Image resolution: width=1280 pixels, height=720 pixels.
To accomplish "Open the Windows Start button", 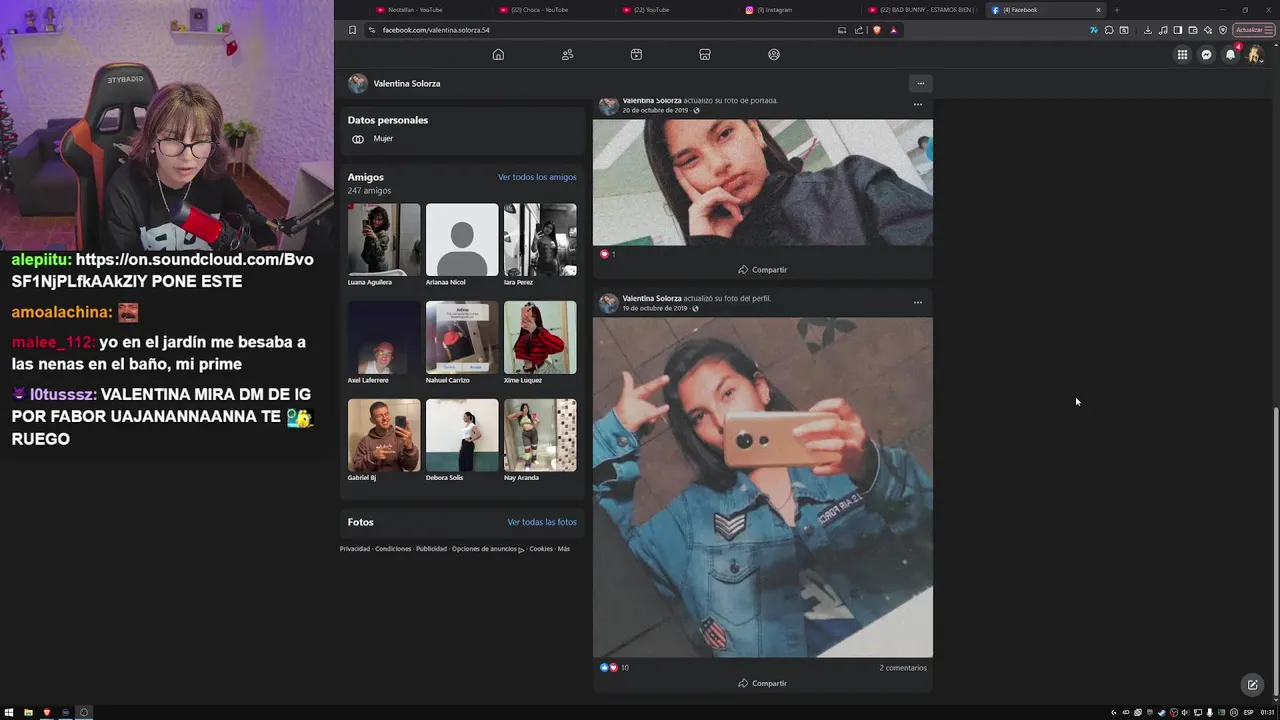I will 9,712.
